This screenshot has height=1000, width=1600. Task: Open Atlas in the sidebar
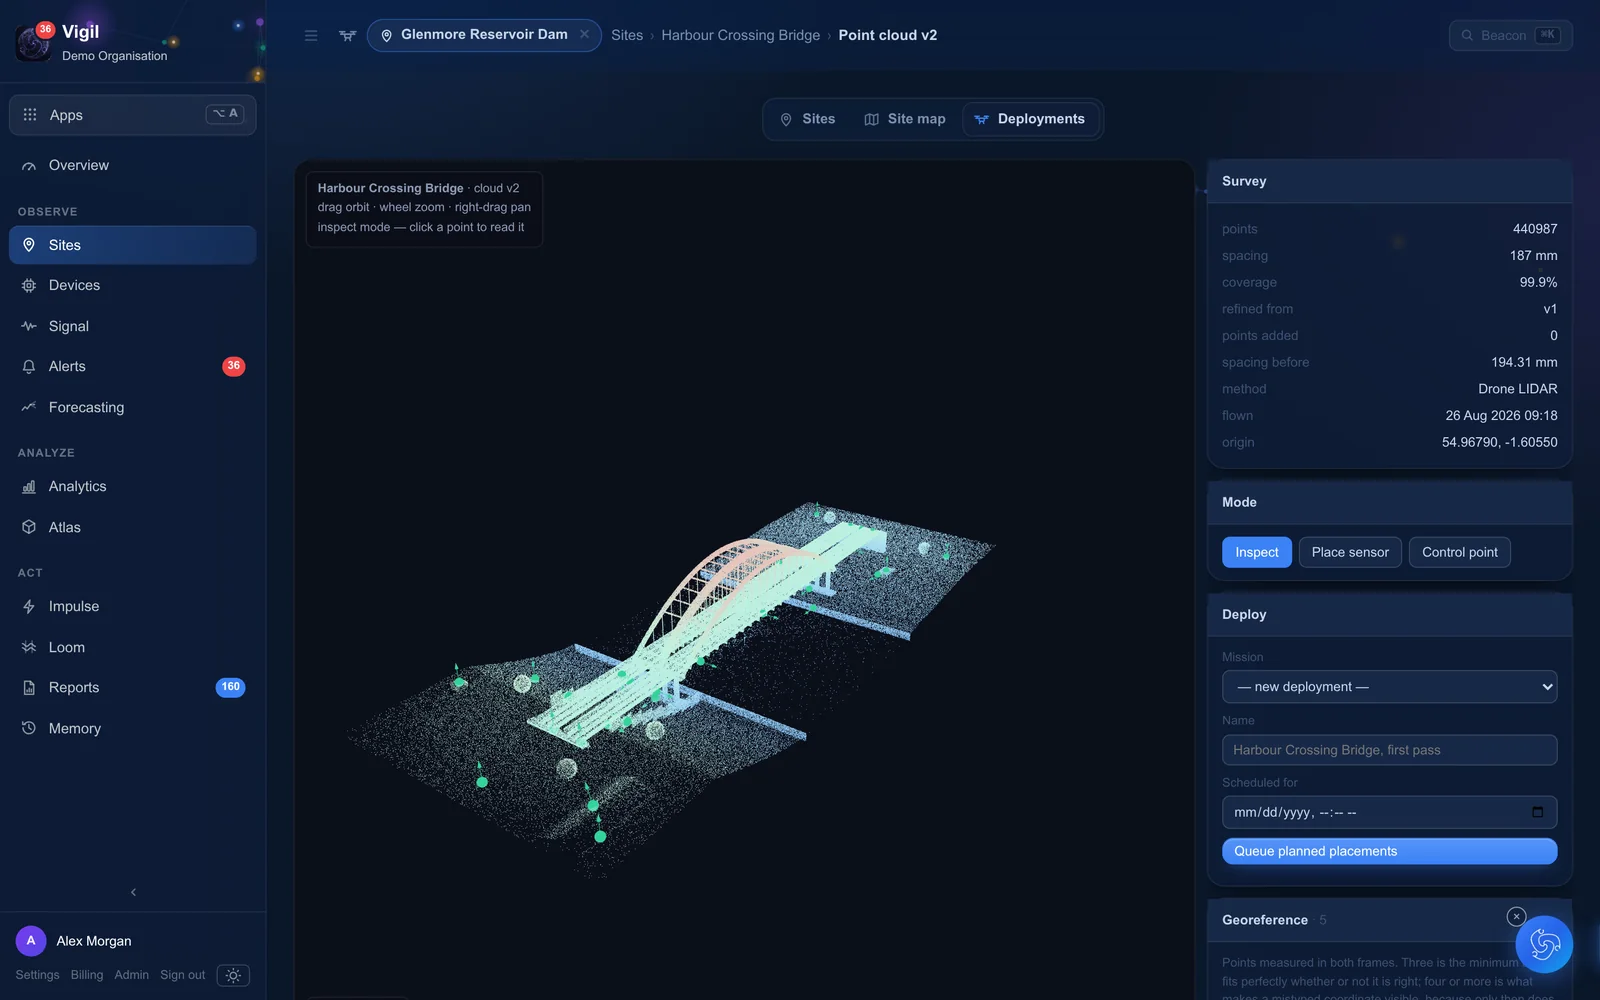tap(132, 527)
